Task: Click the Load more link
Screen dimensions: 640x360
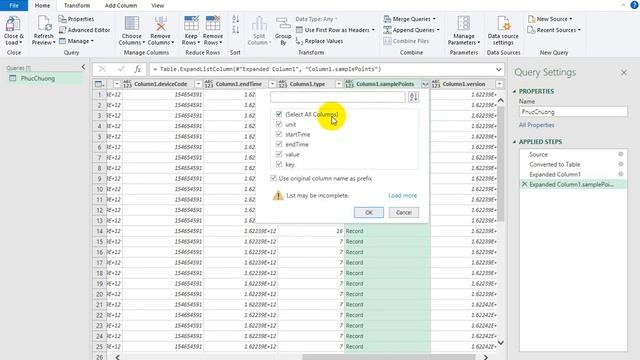Action: tap(402, 196)
